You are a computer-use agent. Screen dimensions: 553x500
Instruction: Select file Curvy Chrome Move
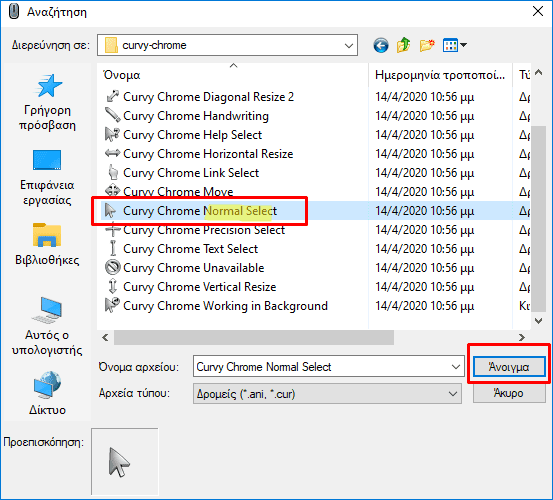pyautogui.click(x=178, y=192)
